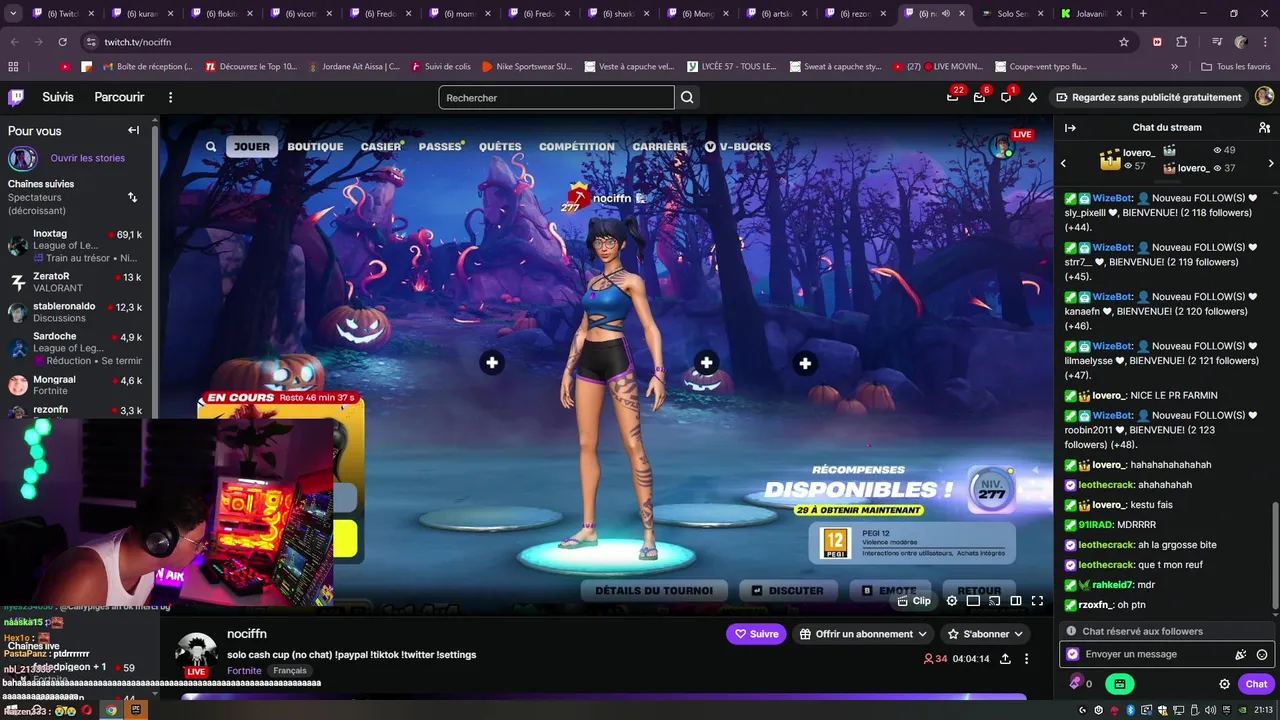
Task: Show next gifter in chat leaderboard
Action: (1271, 163)
